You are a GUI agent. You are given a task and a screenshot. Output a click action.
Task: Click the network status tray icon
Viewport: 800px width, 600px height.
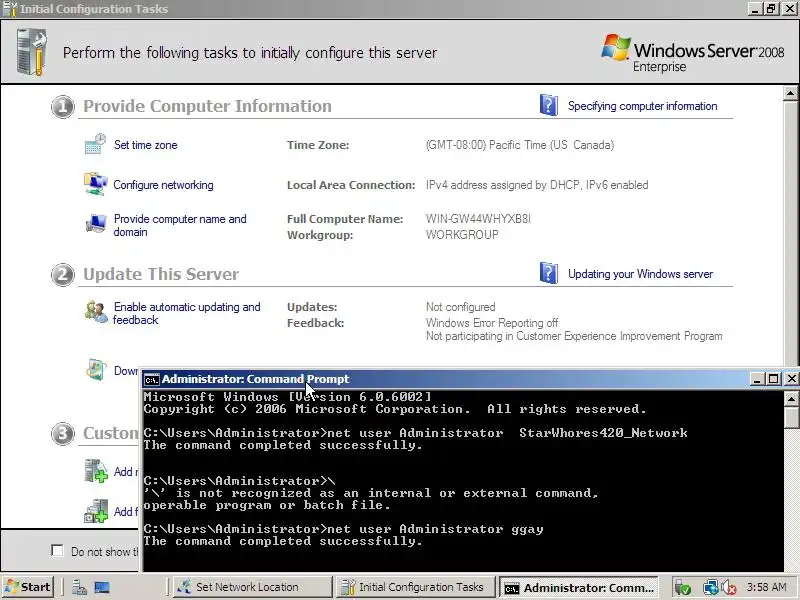(x=710, y=588)
